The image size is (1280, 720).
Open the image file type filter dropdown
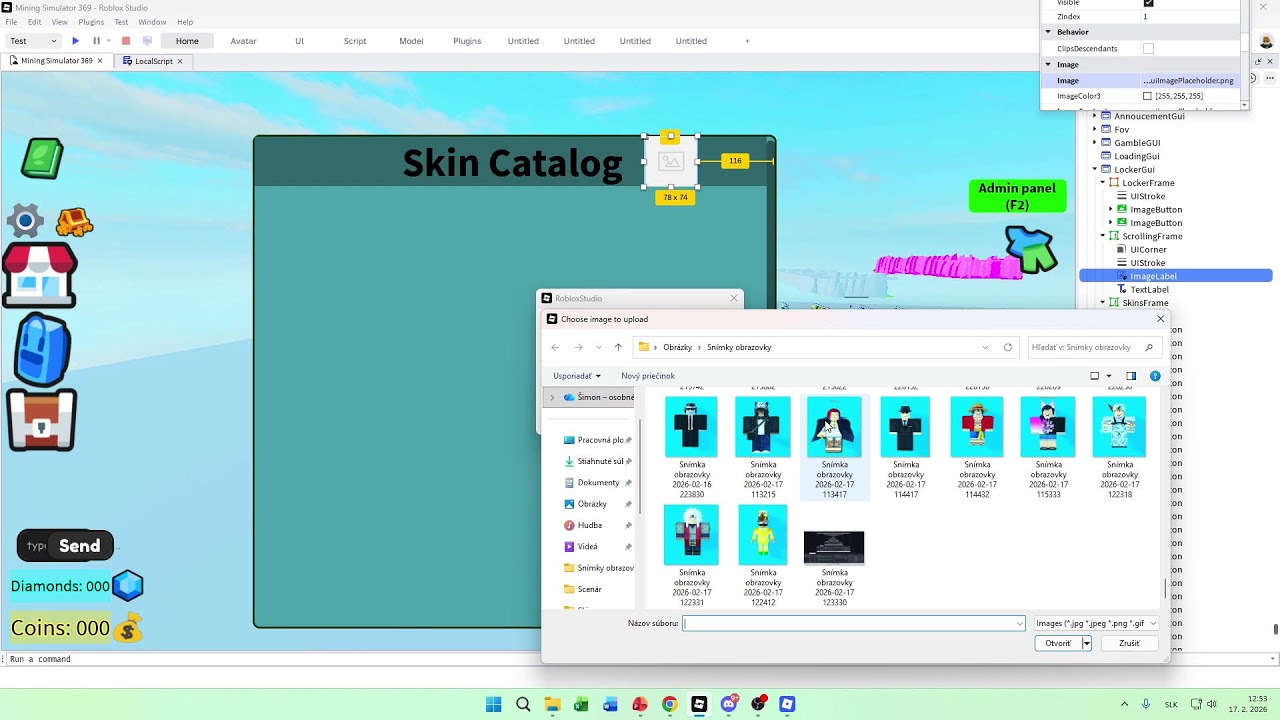click(x=1096, y=623)
